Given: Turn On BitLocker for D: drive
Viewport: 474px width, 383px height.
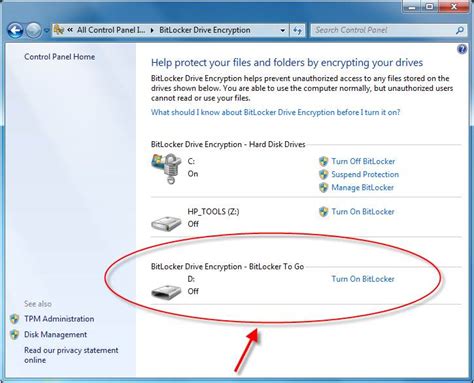Looking at the screenshot, I should pyautogui.click(x=363, y=279).
